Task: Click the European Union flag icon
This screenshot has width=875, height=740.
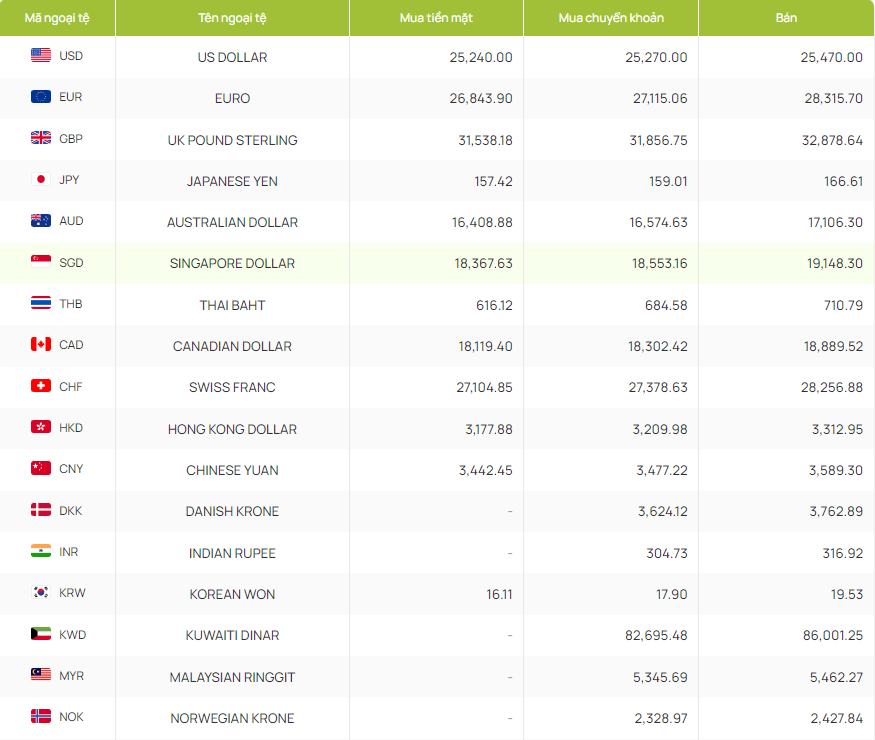Action: [x=41, y=97]
